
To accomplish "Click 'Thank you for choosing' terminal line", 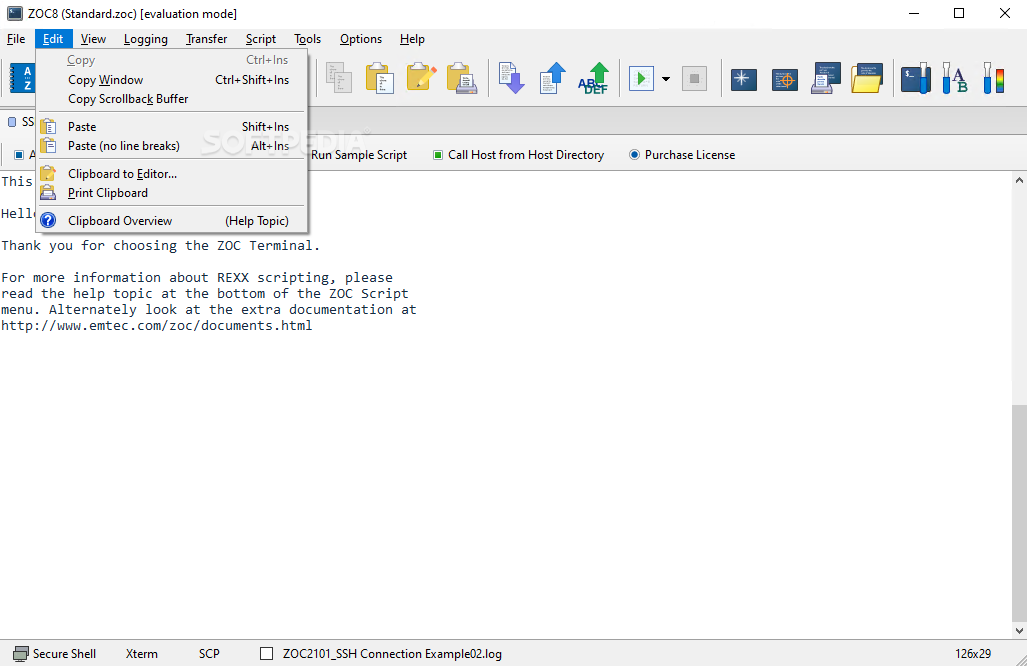I will tap(160, 246).
